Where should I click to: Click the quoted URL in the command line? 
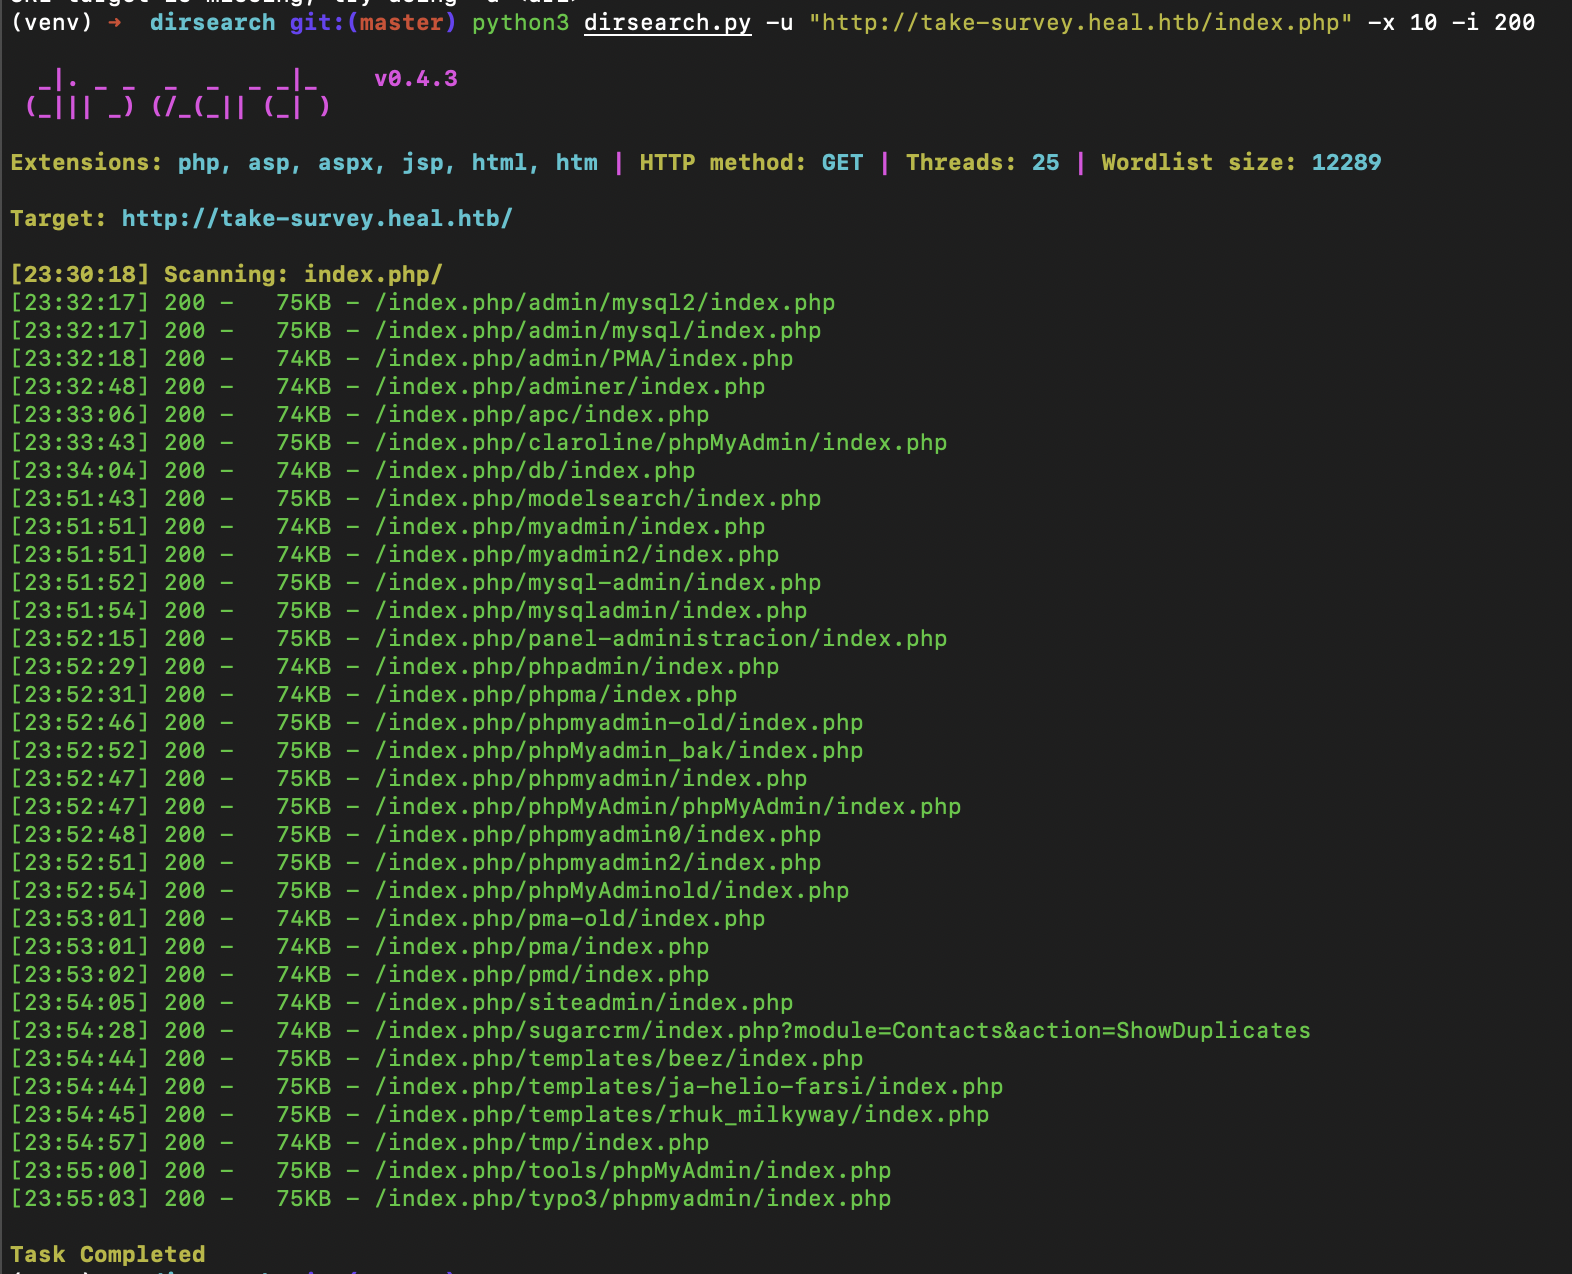point(1080,22)
